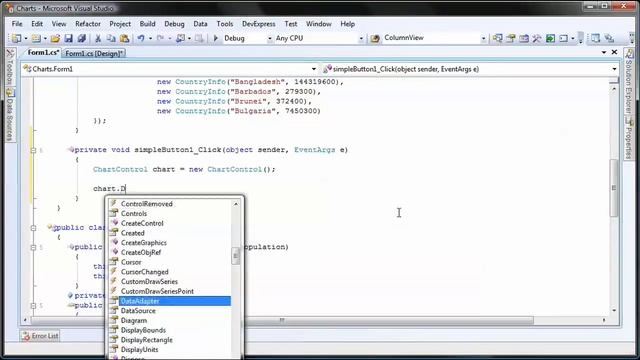The height and width of the screenshot is (360, 640).
Task: Open the Data Sources side tab
Action: (10, 114)
